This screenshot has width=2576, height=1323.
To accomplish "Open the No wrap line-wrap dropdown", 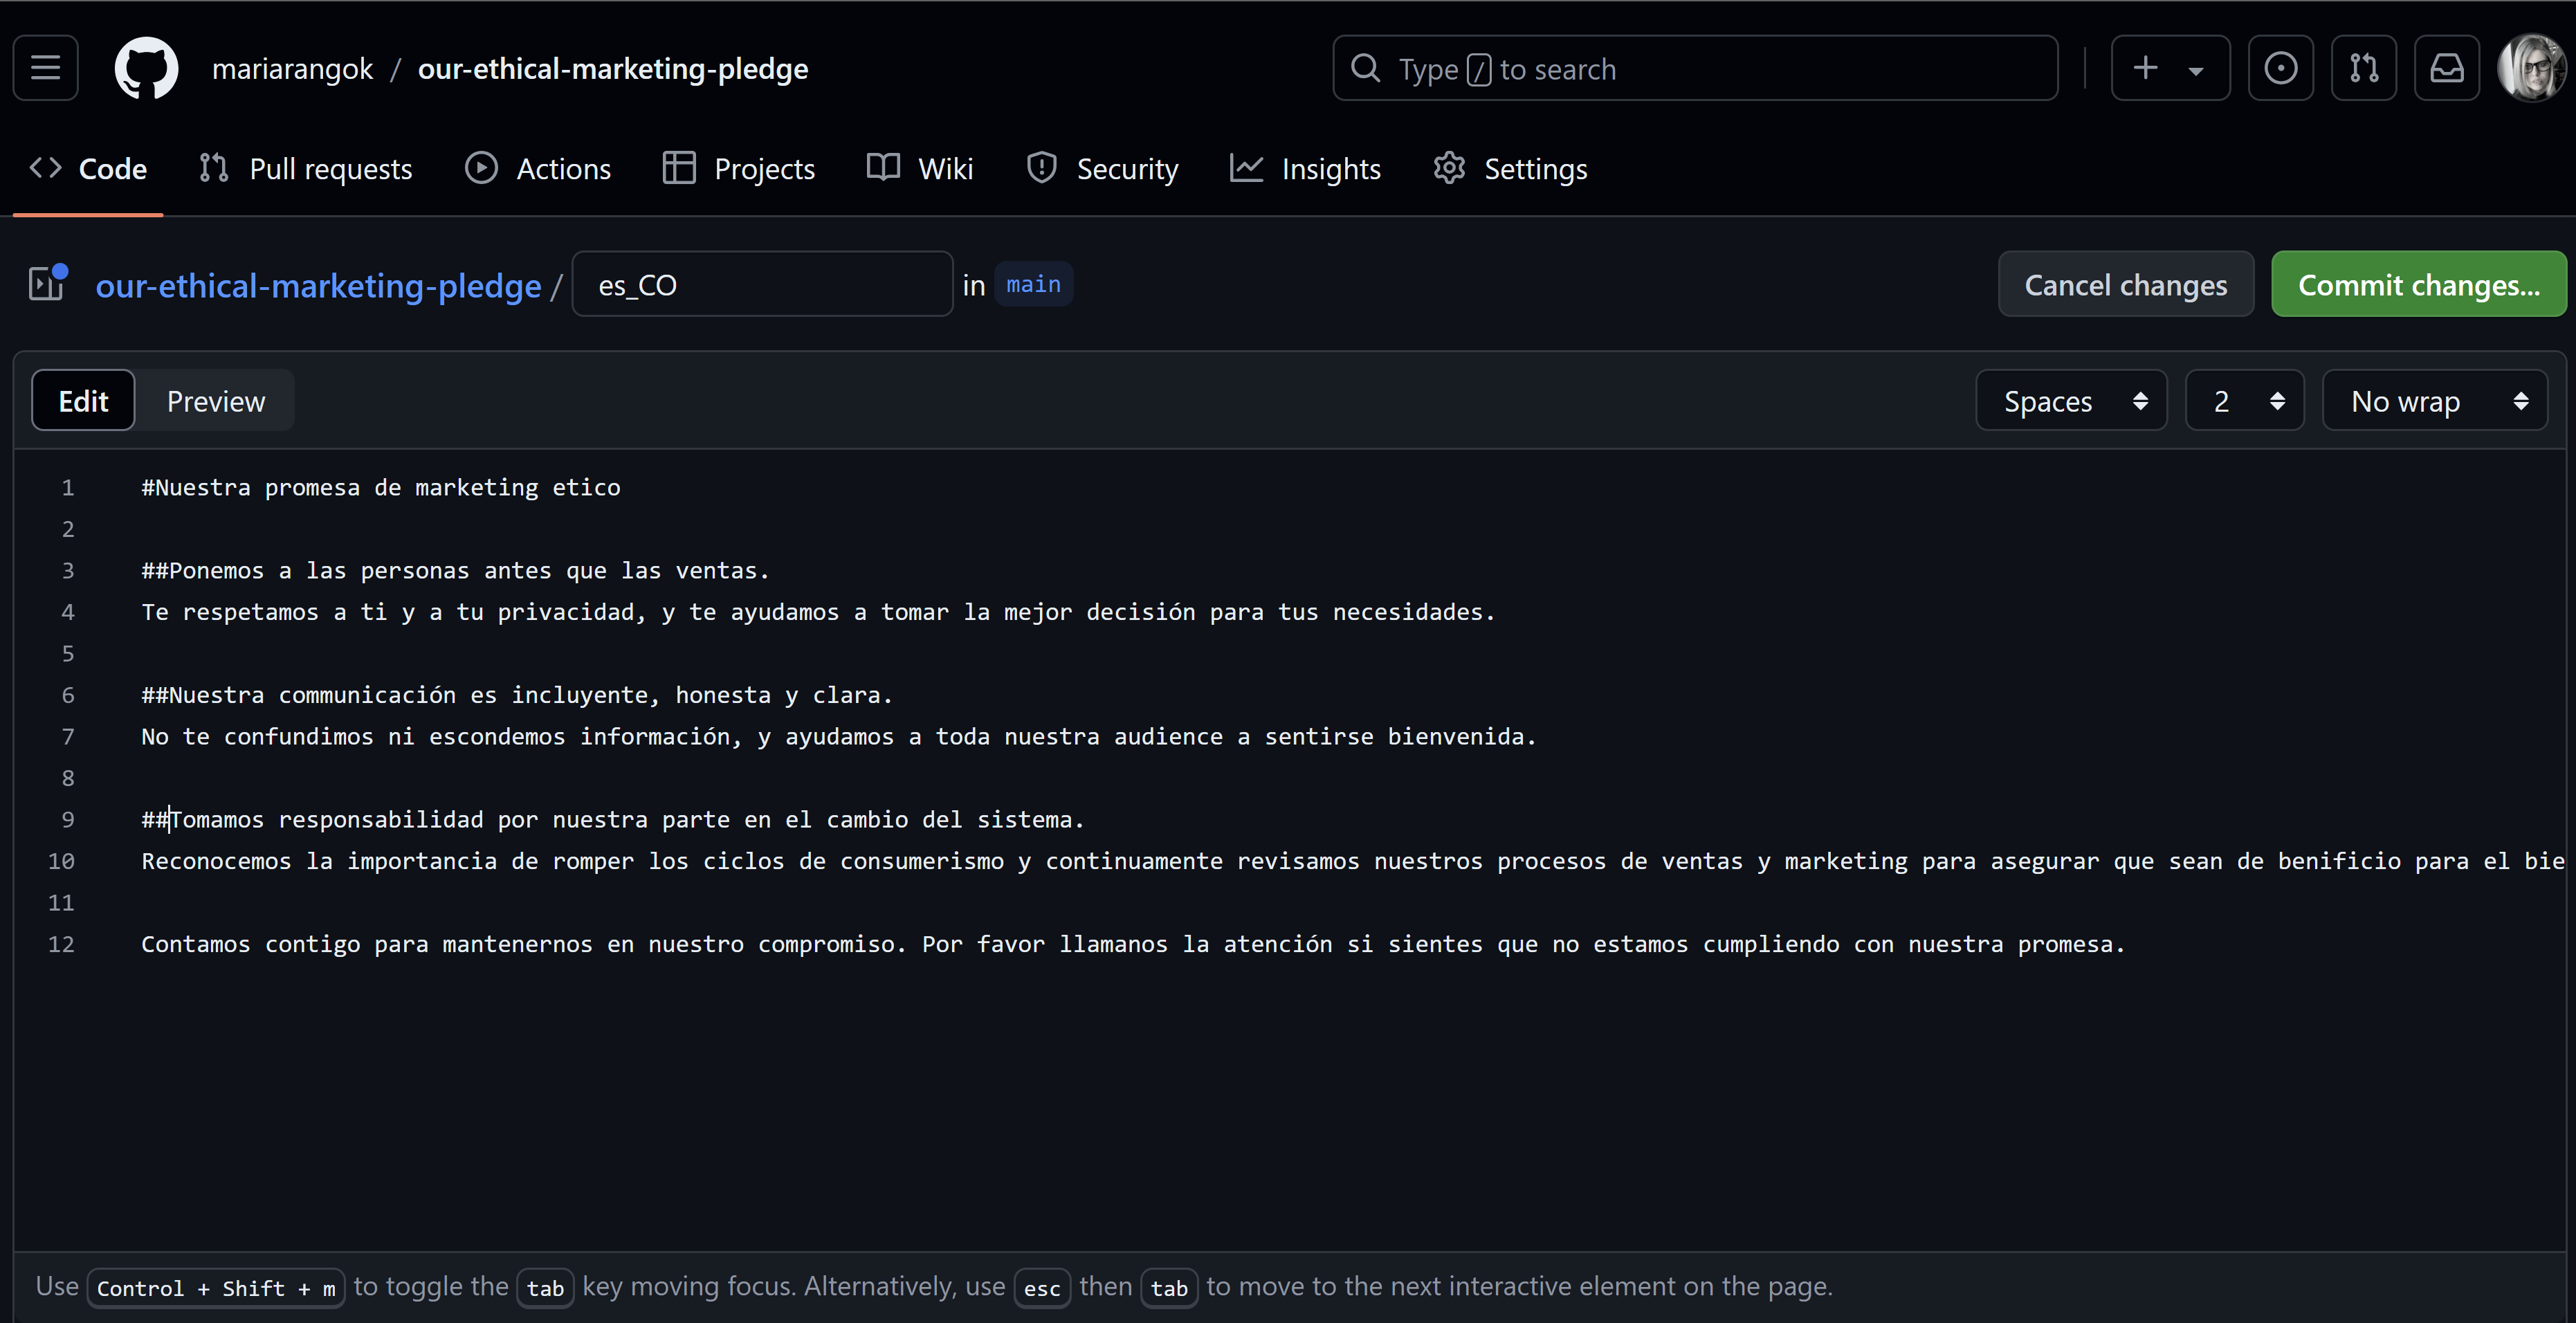I will [x=2434, y=400].
